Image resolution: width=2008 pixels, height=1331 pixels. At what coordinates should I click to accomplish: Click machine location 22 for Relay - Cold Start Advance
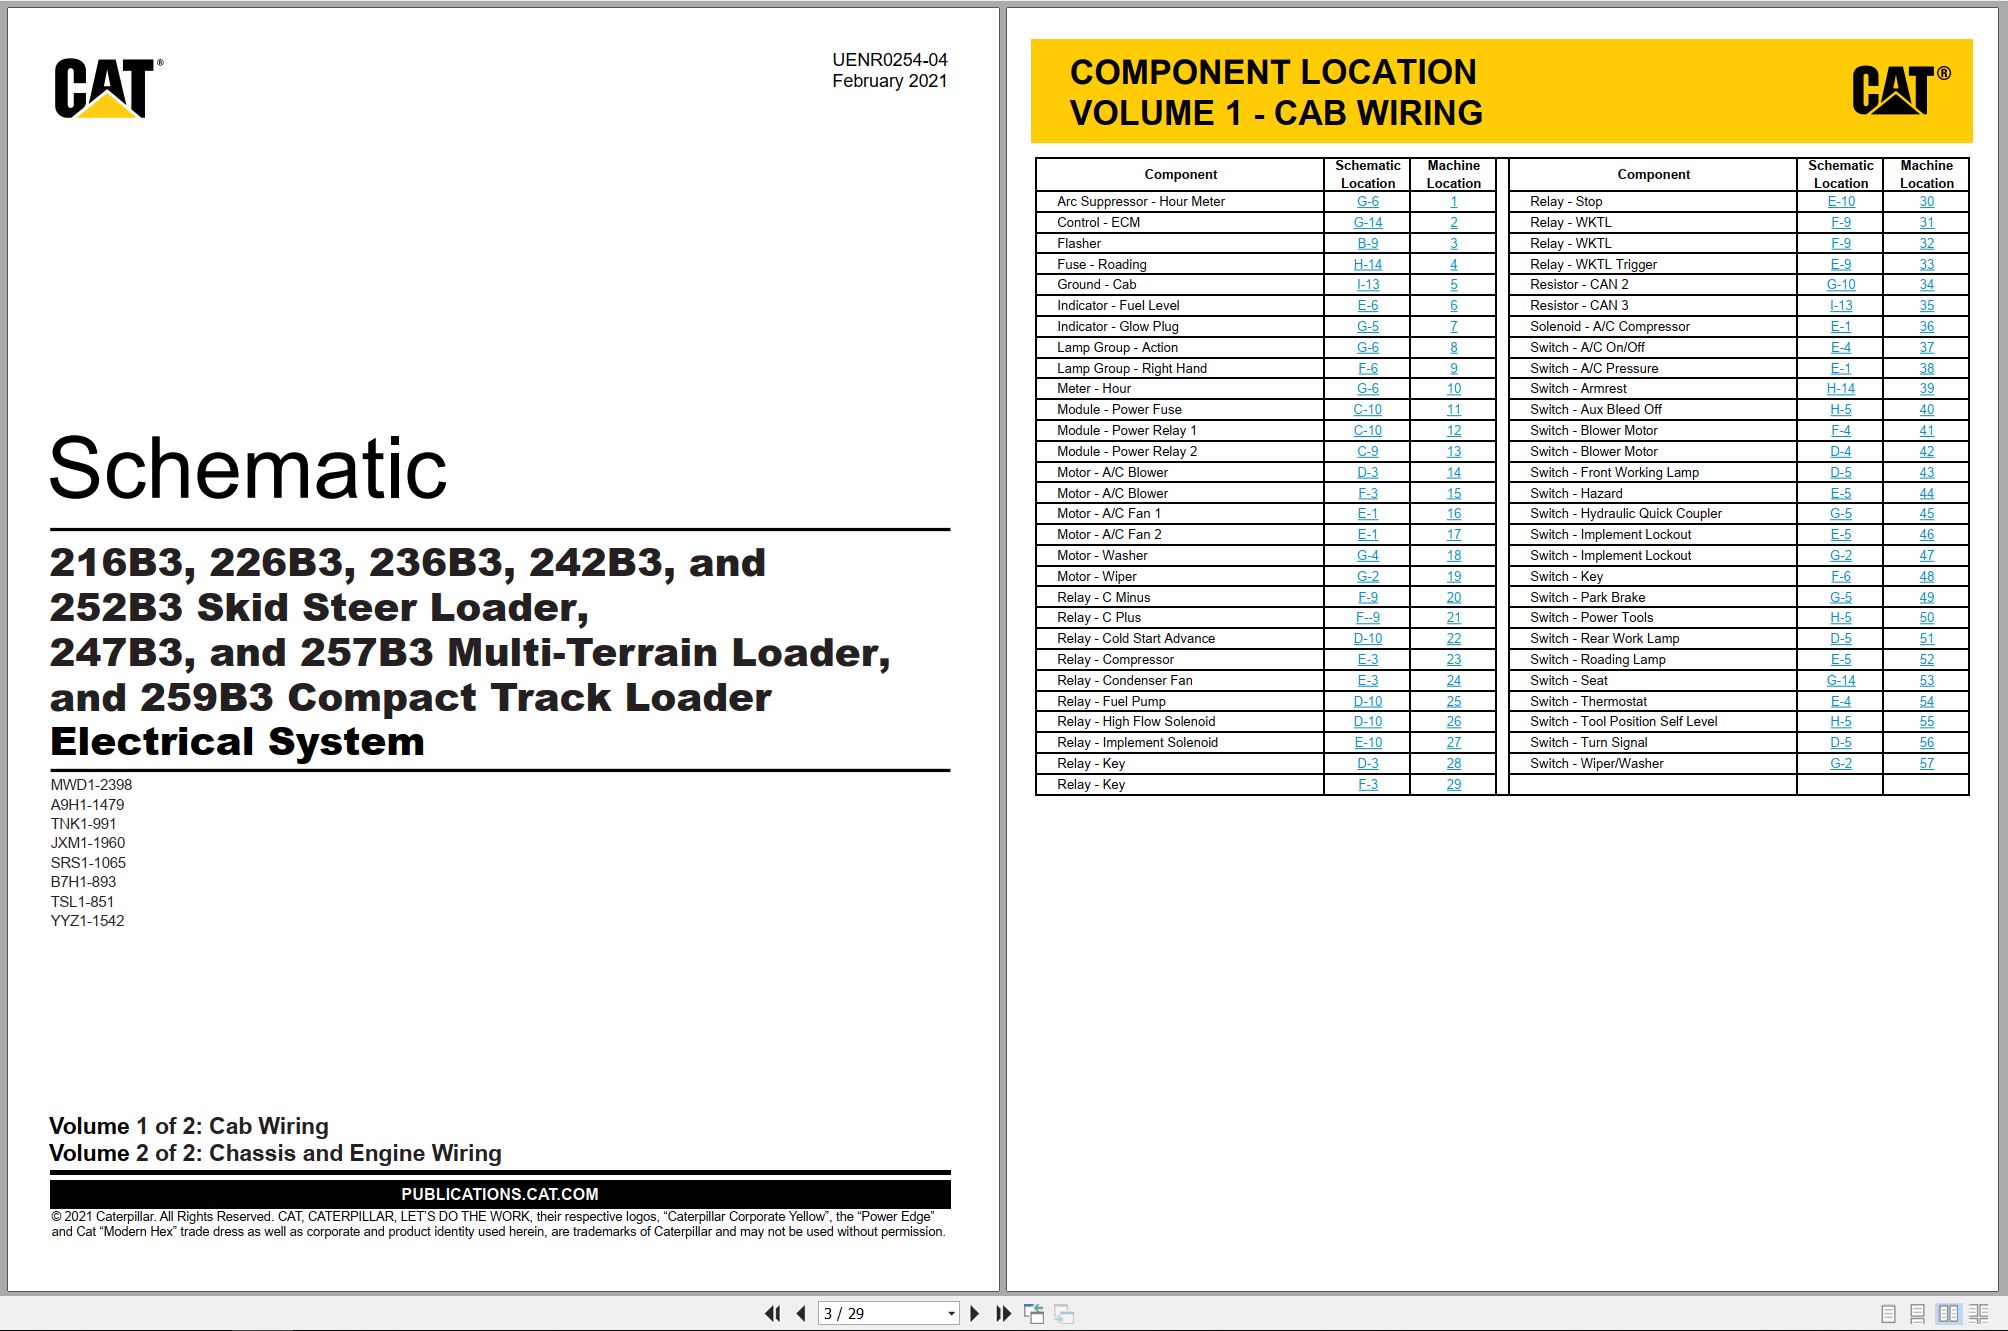coord(1454,639)
